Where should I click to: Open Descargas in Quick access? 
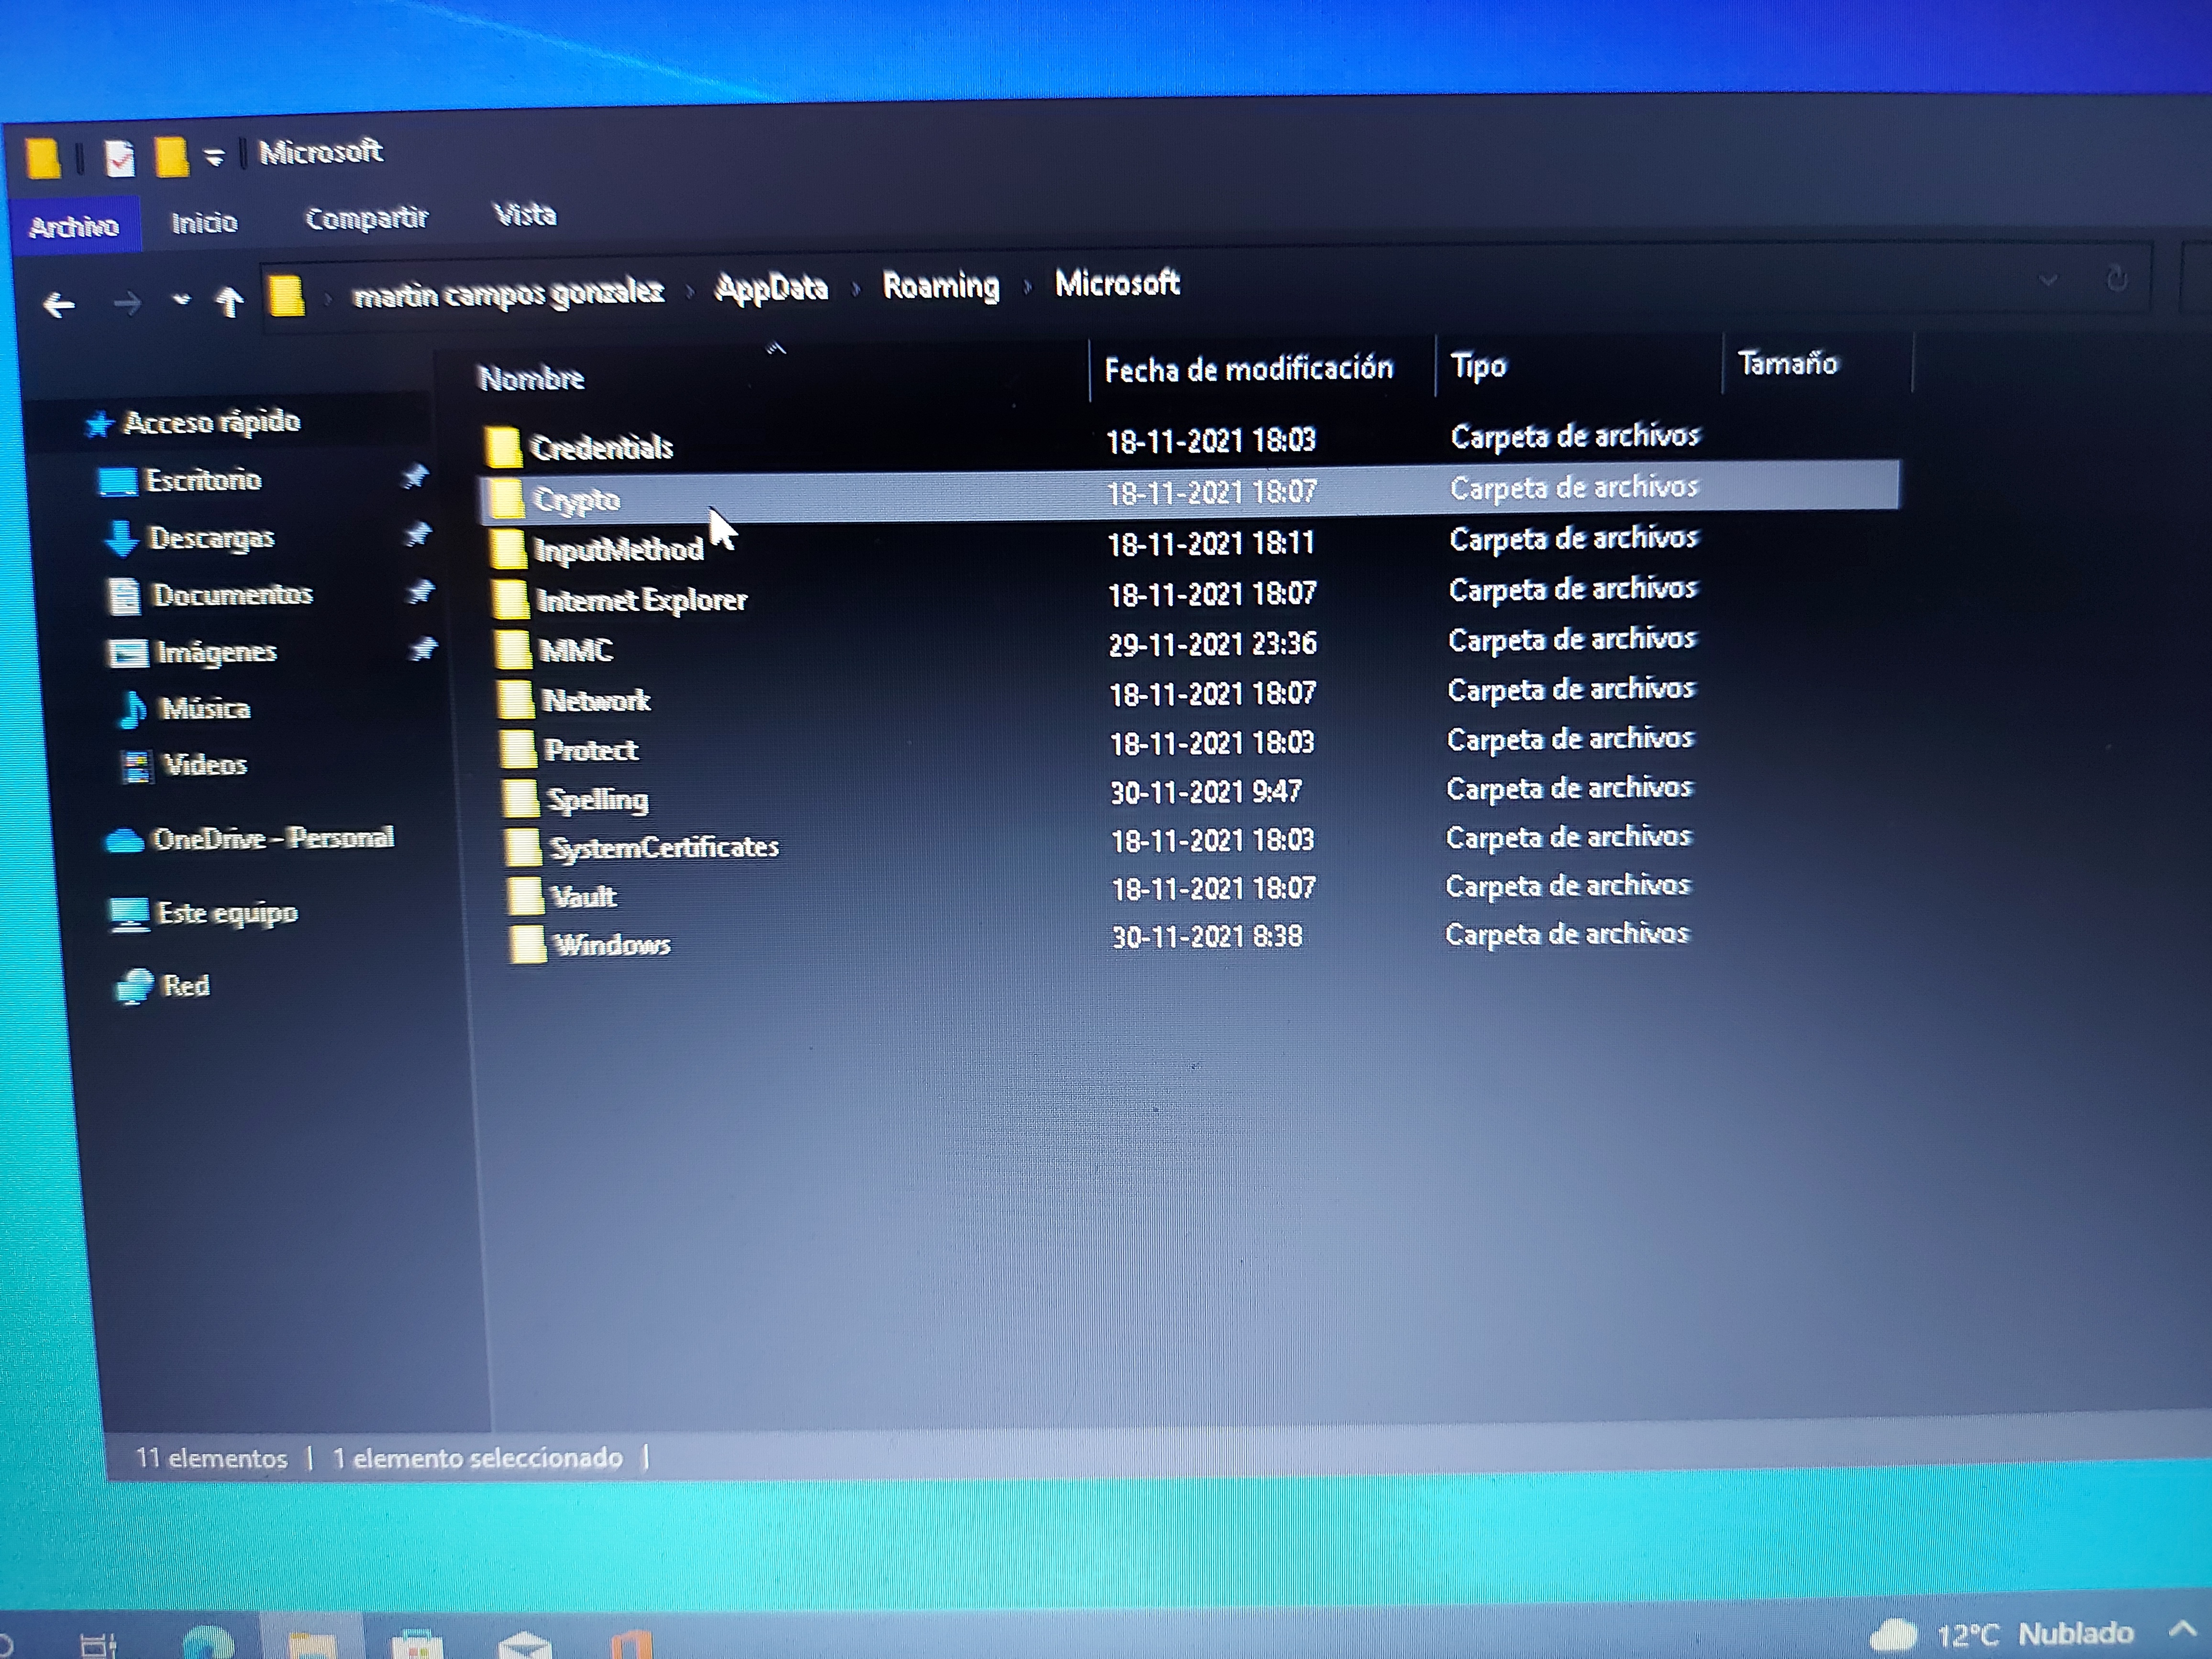click(211, 538)
